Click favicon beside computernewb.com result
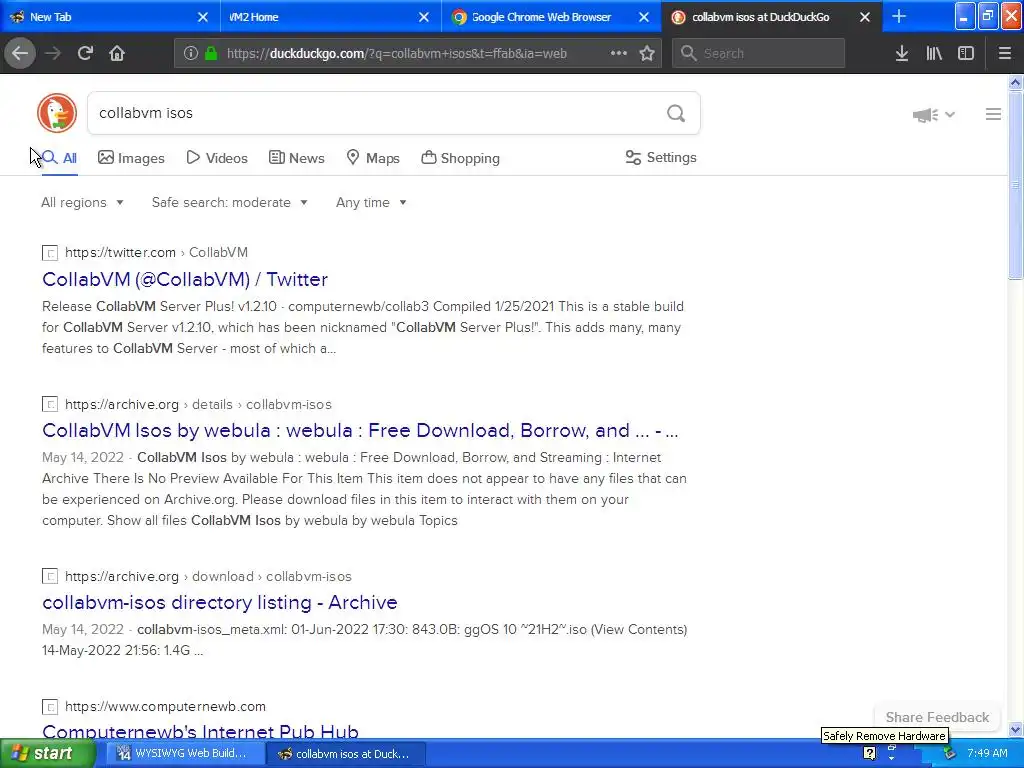1024x768 pixels. [x=50, y=707]
